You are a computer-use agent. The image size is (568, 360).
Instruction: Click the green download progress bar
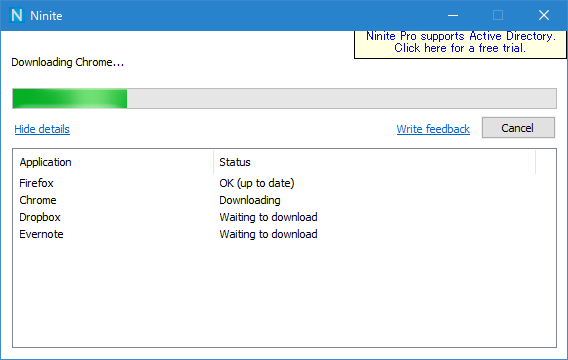(x=284, y=99)
